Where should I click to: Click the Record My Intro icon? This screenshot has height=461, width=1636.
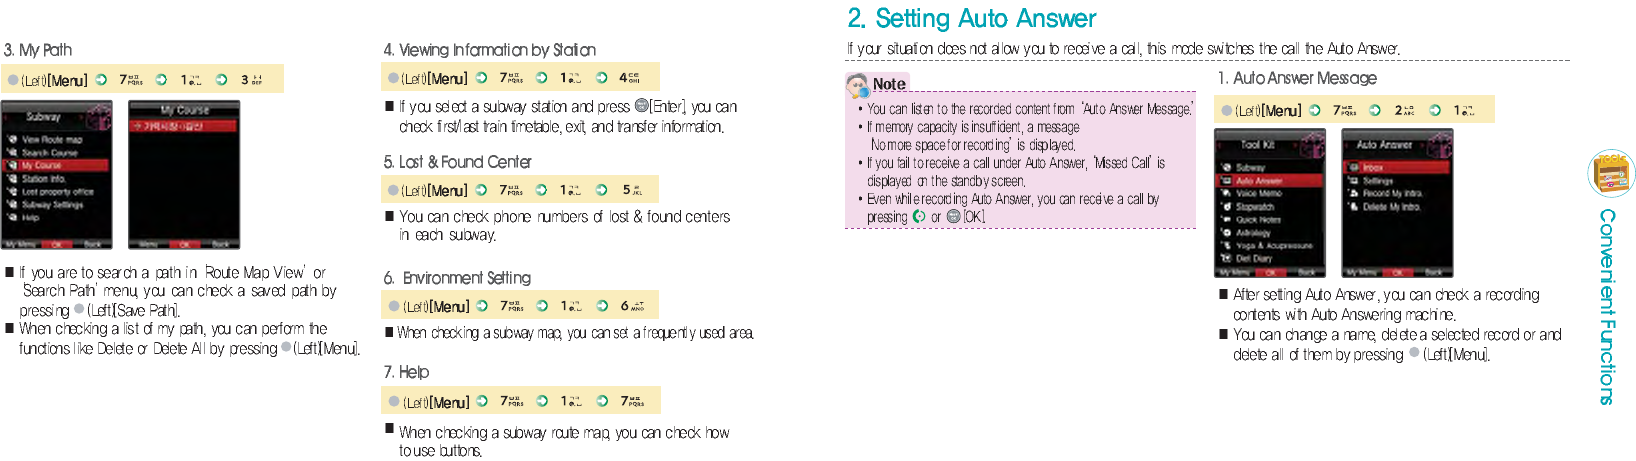[1353, 193]
